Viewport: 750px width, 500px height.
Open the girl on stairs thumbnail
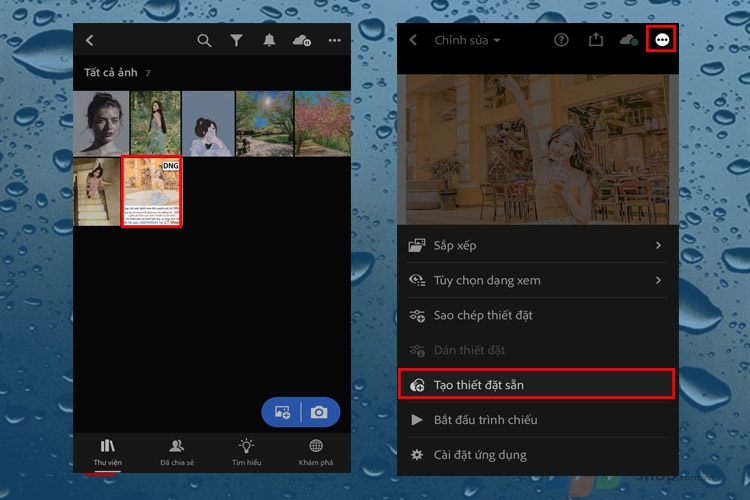[x=97, y=192]
